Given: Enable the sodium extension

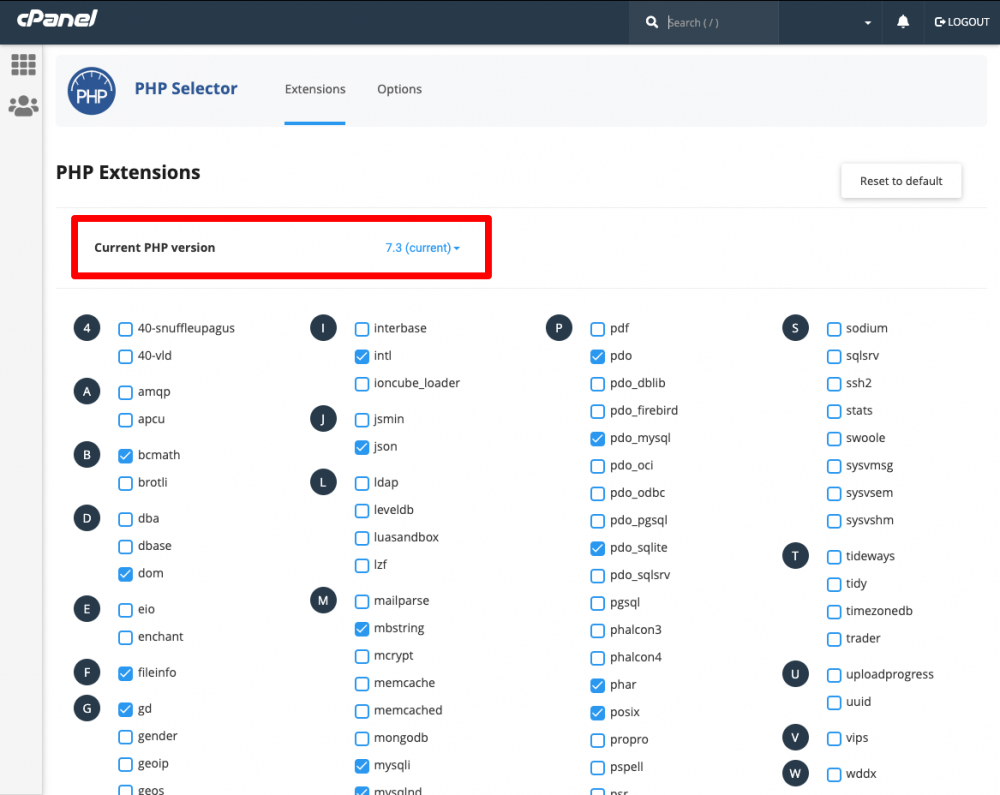Looking at the screenshot, I should point(834,328).
